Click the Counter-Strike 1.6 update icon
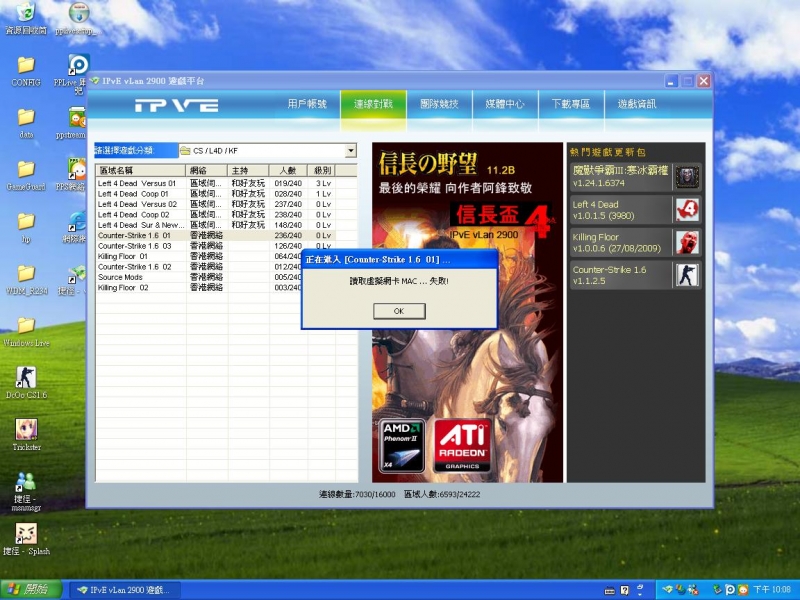800x600 pixels. [687, 275]
